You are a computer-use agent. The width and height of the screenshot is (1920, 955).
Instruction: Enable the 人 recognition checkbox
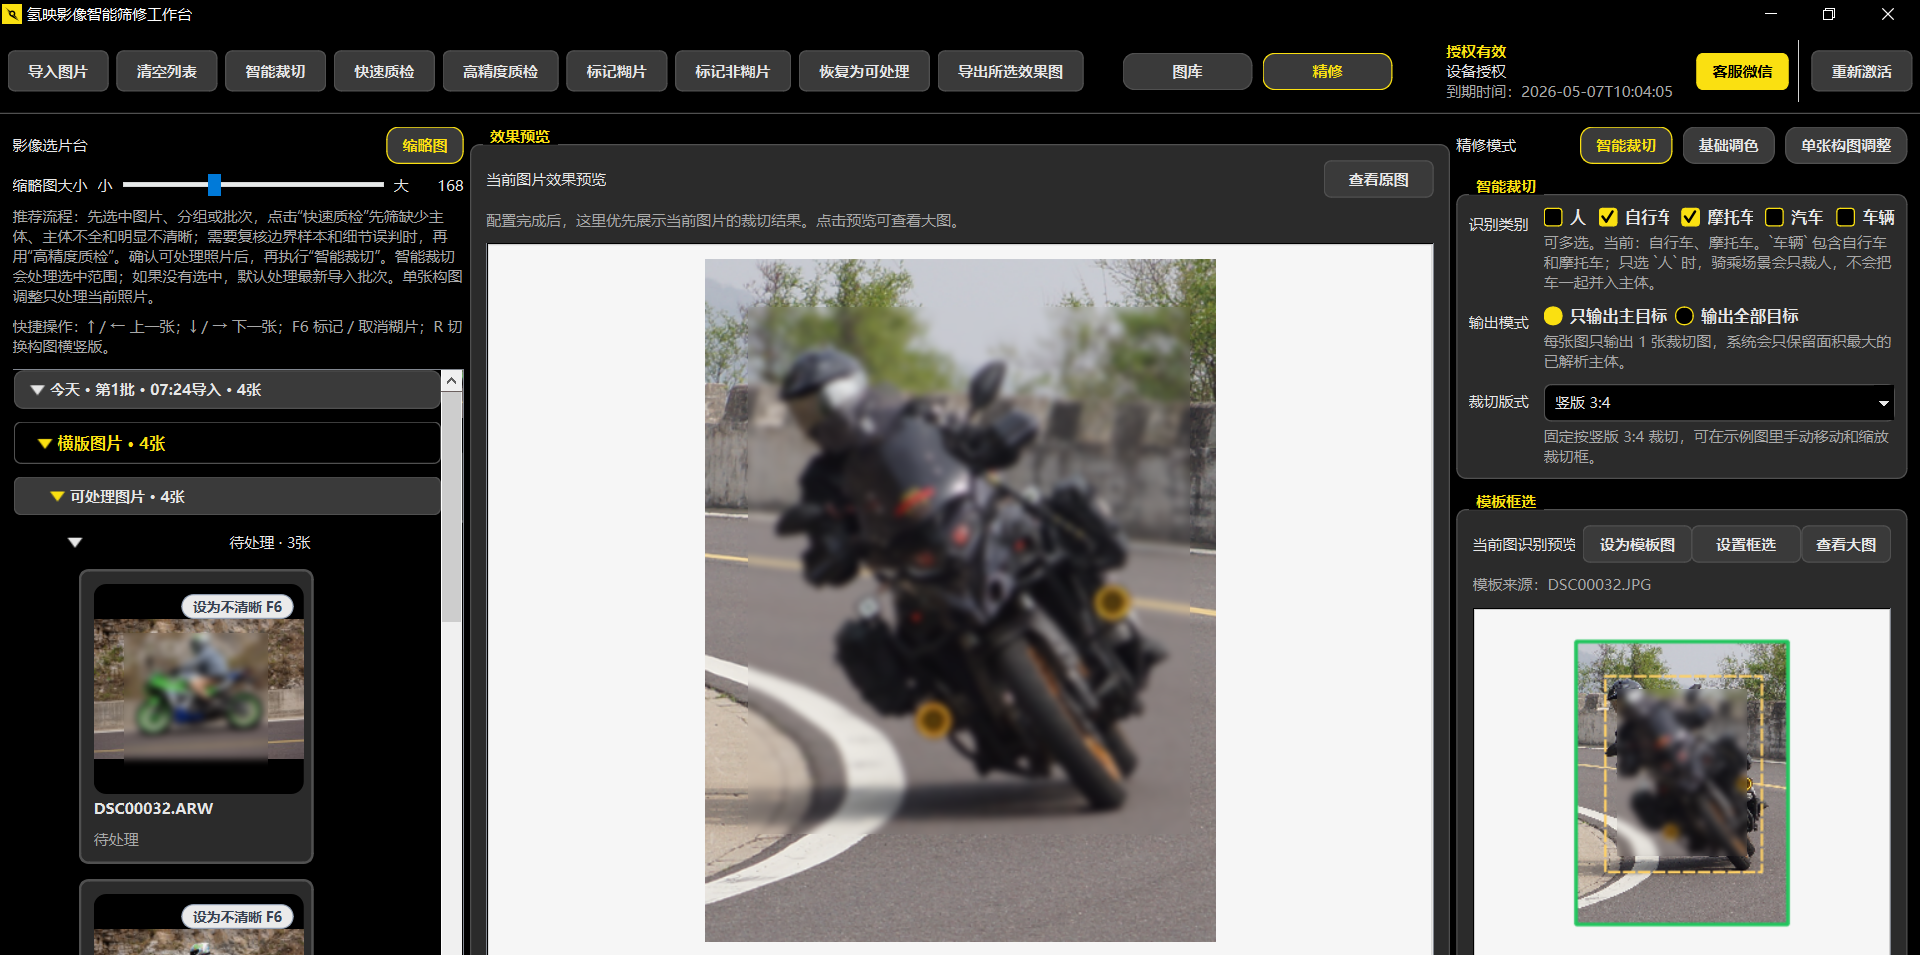click(x=1553, y=217)
